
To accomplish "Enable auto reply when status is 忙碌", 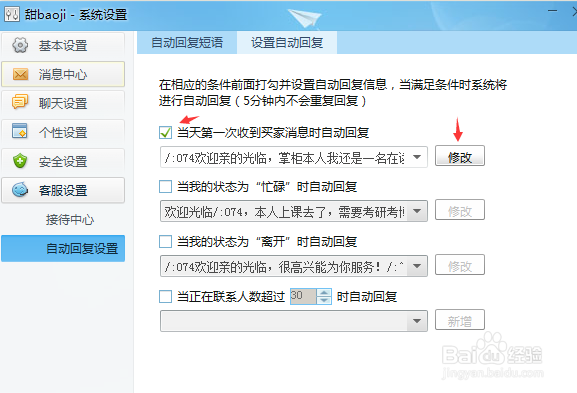I will coord(165,187).
